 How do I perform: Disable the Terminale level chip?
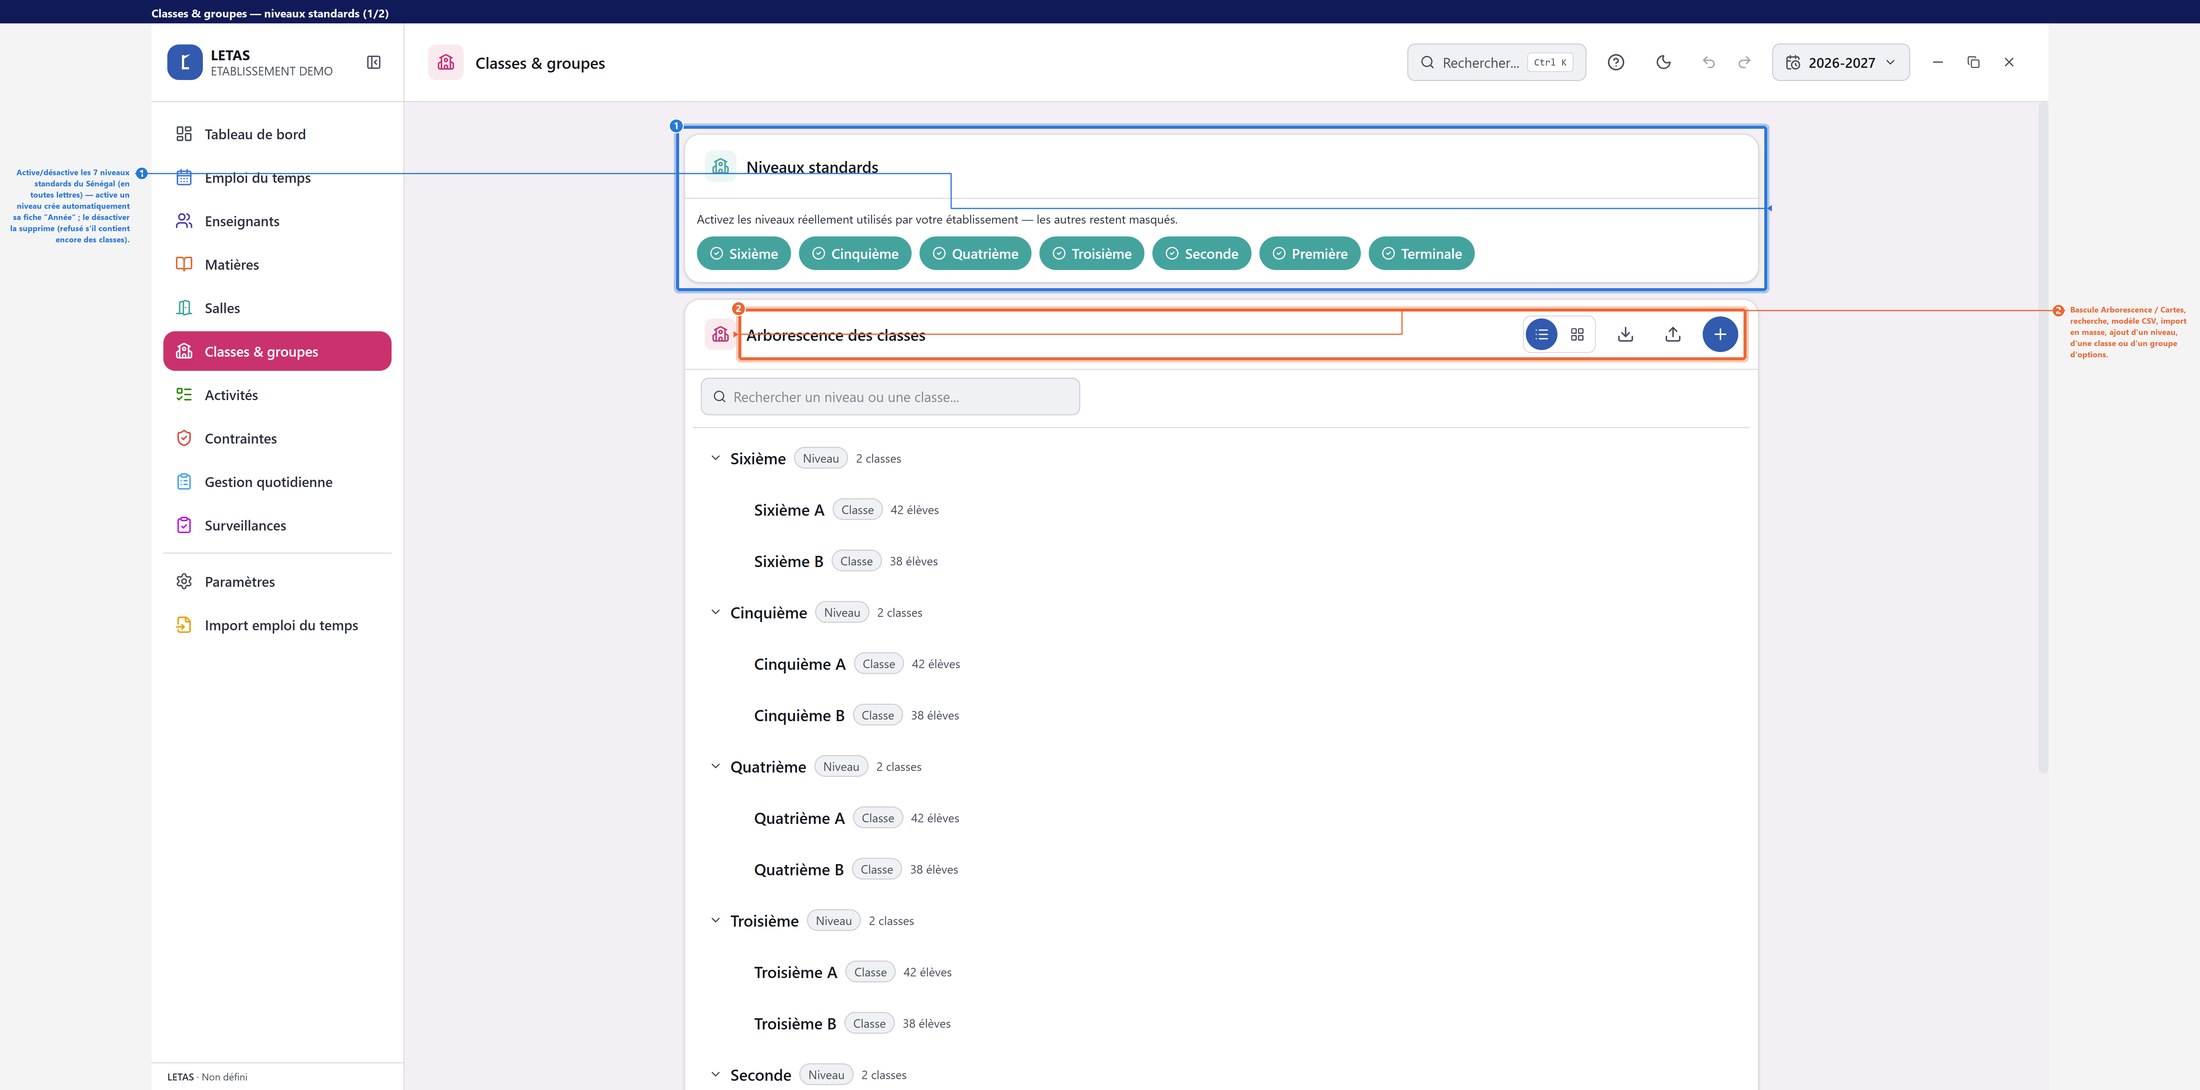[x=1421, y=254]
